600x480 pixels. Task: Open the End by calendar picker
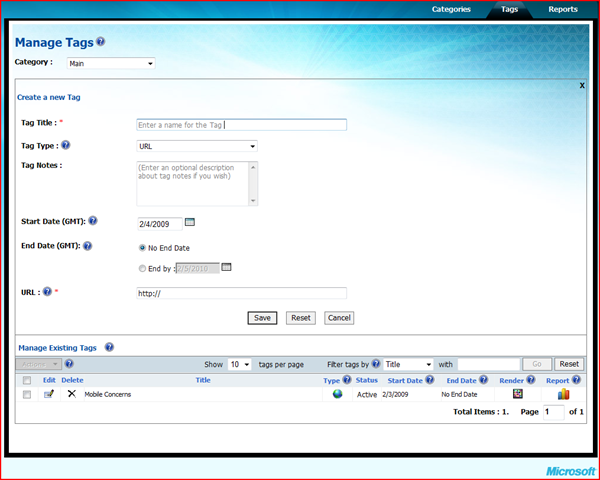click(x=227, y=267)
